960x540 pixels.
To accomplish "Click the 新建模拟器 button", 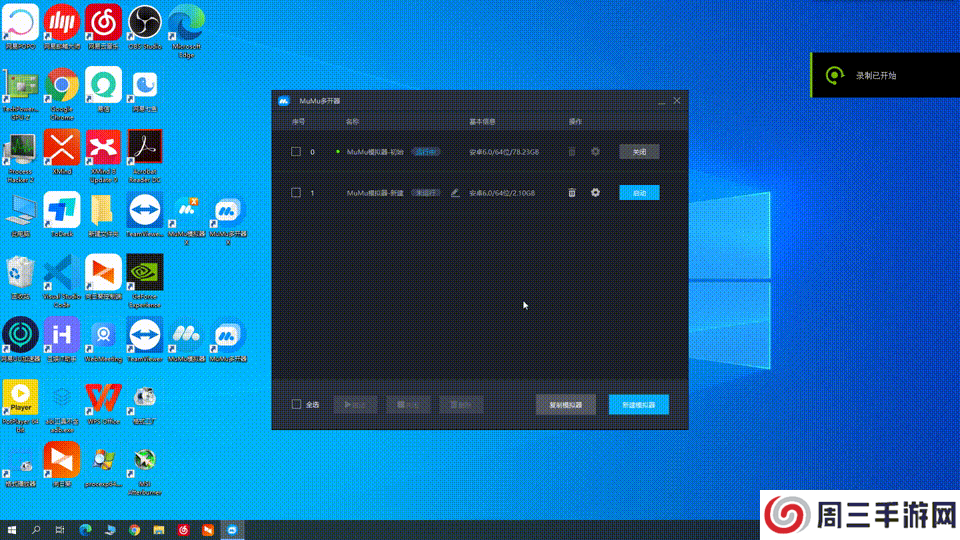I will (x=638, y=405).
